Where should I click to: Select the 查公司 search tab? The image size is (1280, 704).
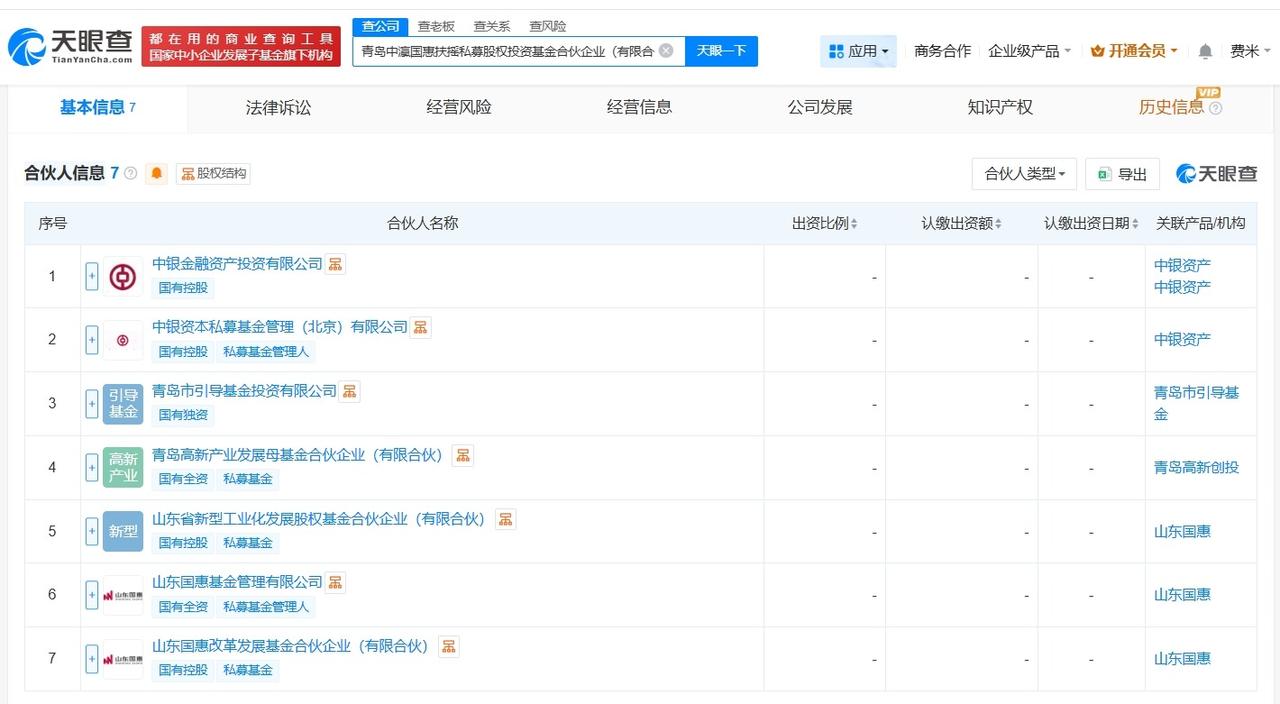point(380,26)
